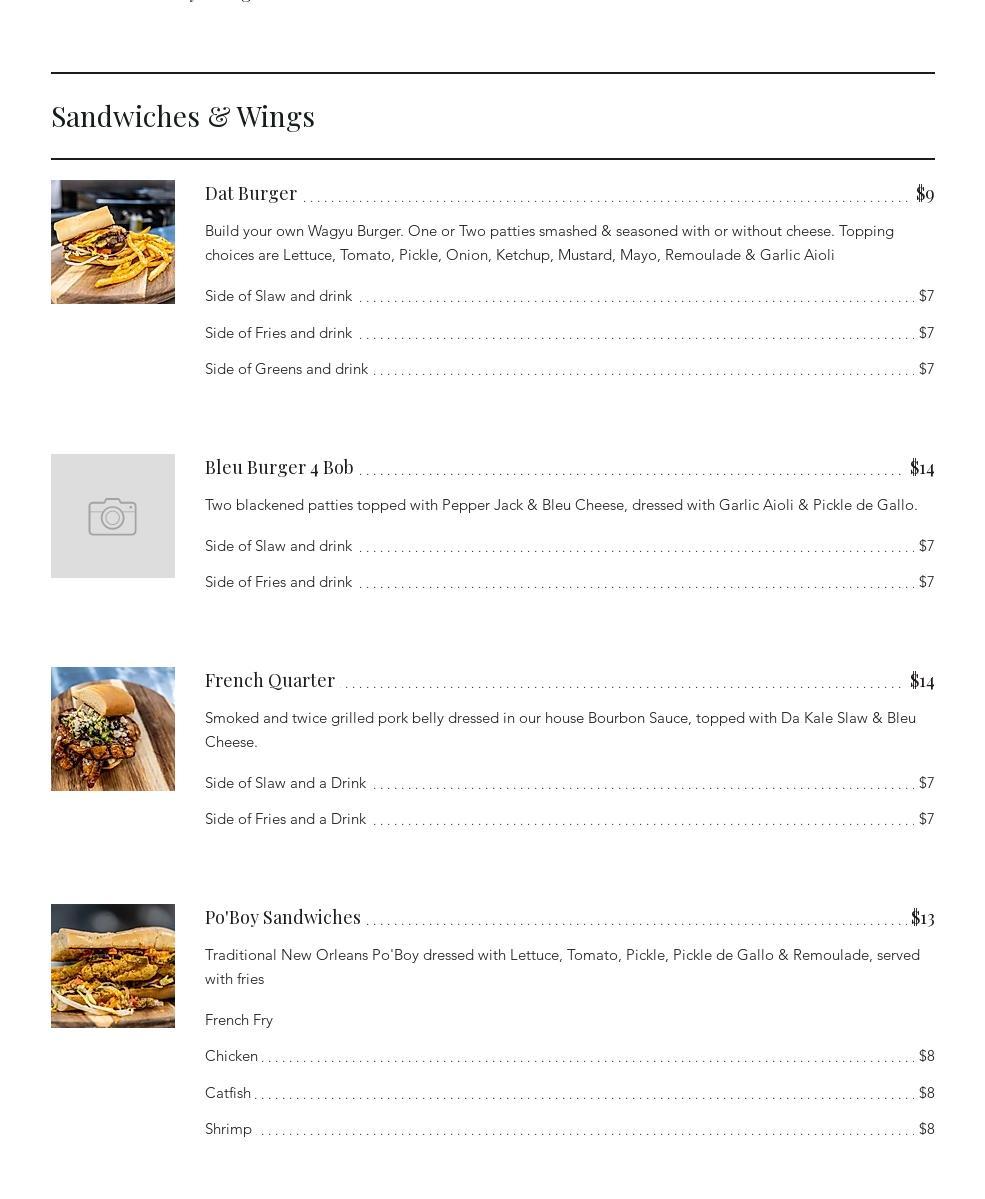The height and width of the screenshot is (1199, 985).
Task: Click the Sandwiches & Wings section heading
Action: point(183,116)
